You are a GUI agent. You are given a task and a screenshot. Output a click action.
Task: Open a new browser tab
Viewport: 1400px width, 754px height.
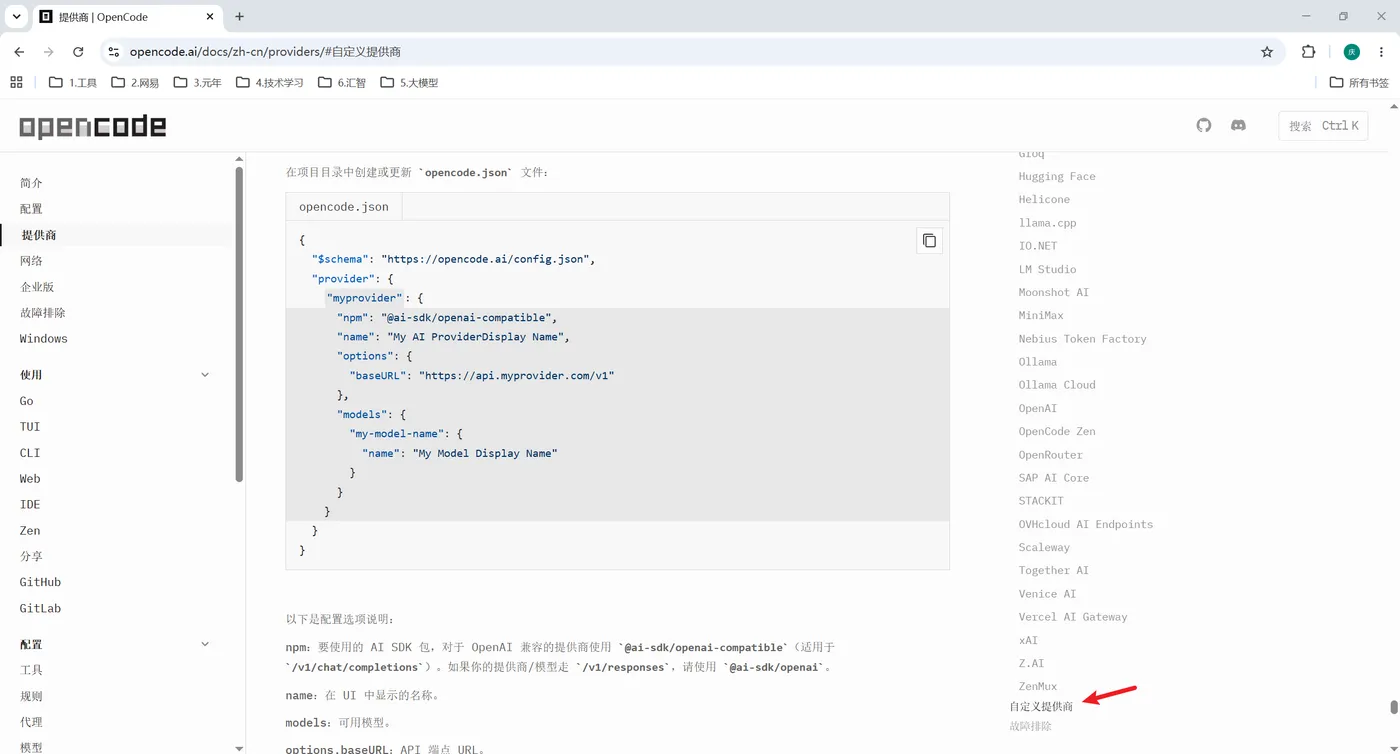click(239, 17)
